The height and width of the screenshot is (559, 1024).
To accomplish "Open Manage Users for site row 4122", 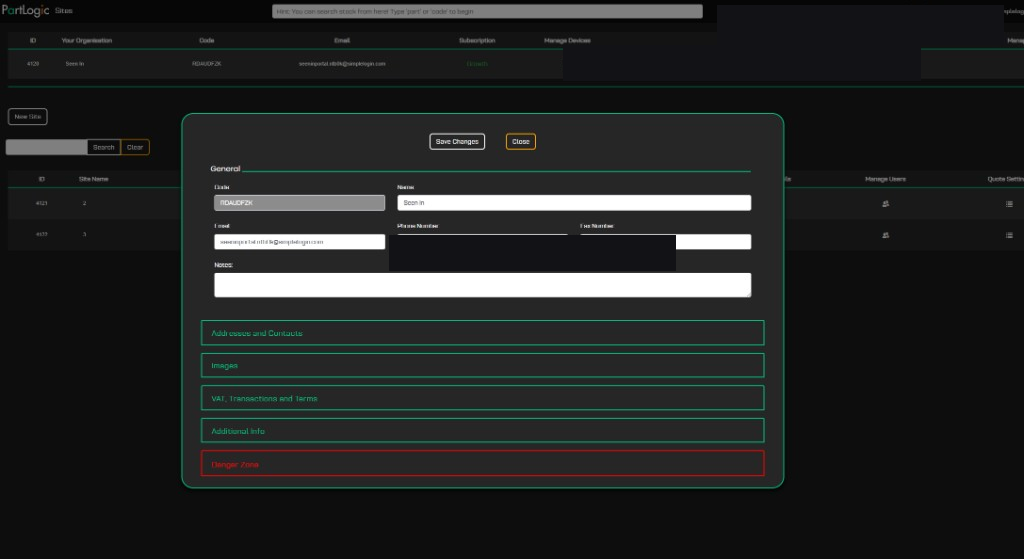I will [886, 235].
